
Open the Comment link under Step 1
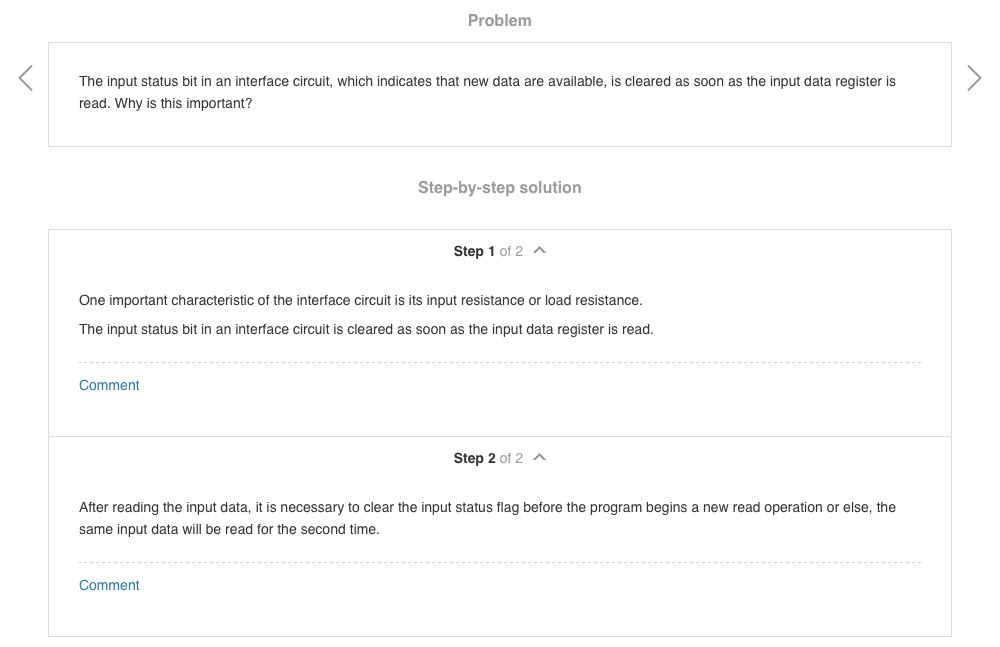(109, 385)
